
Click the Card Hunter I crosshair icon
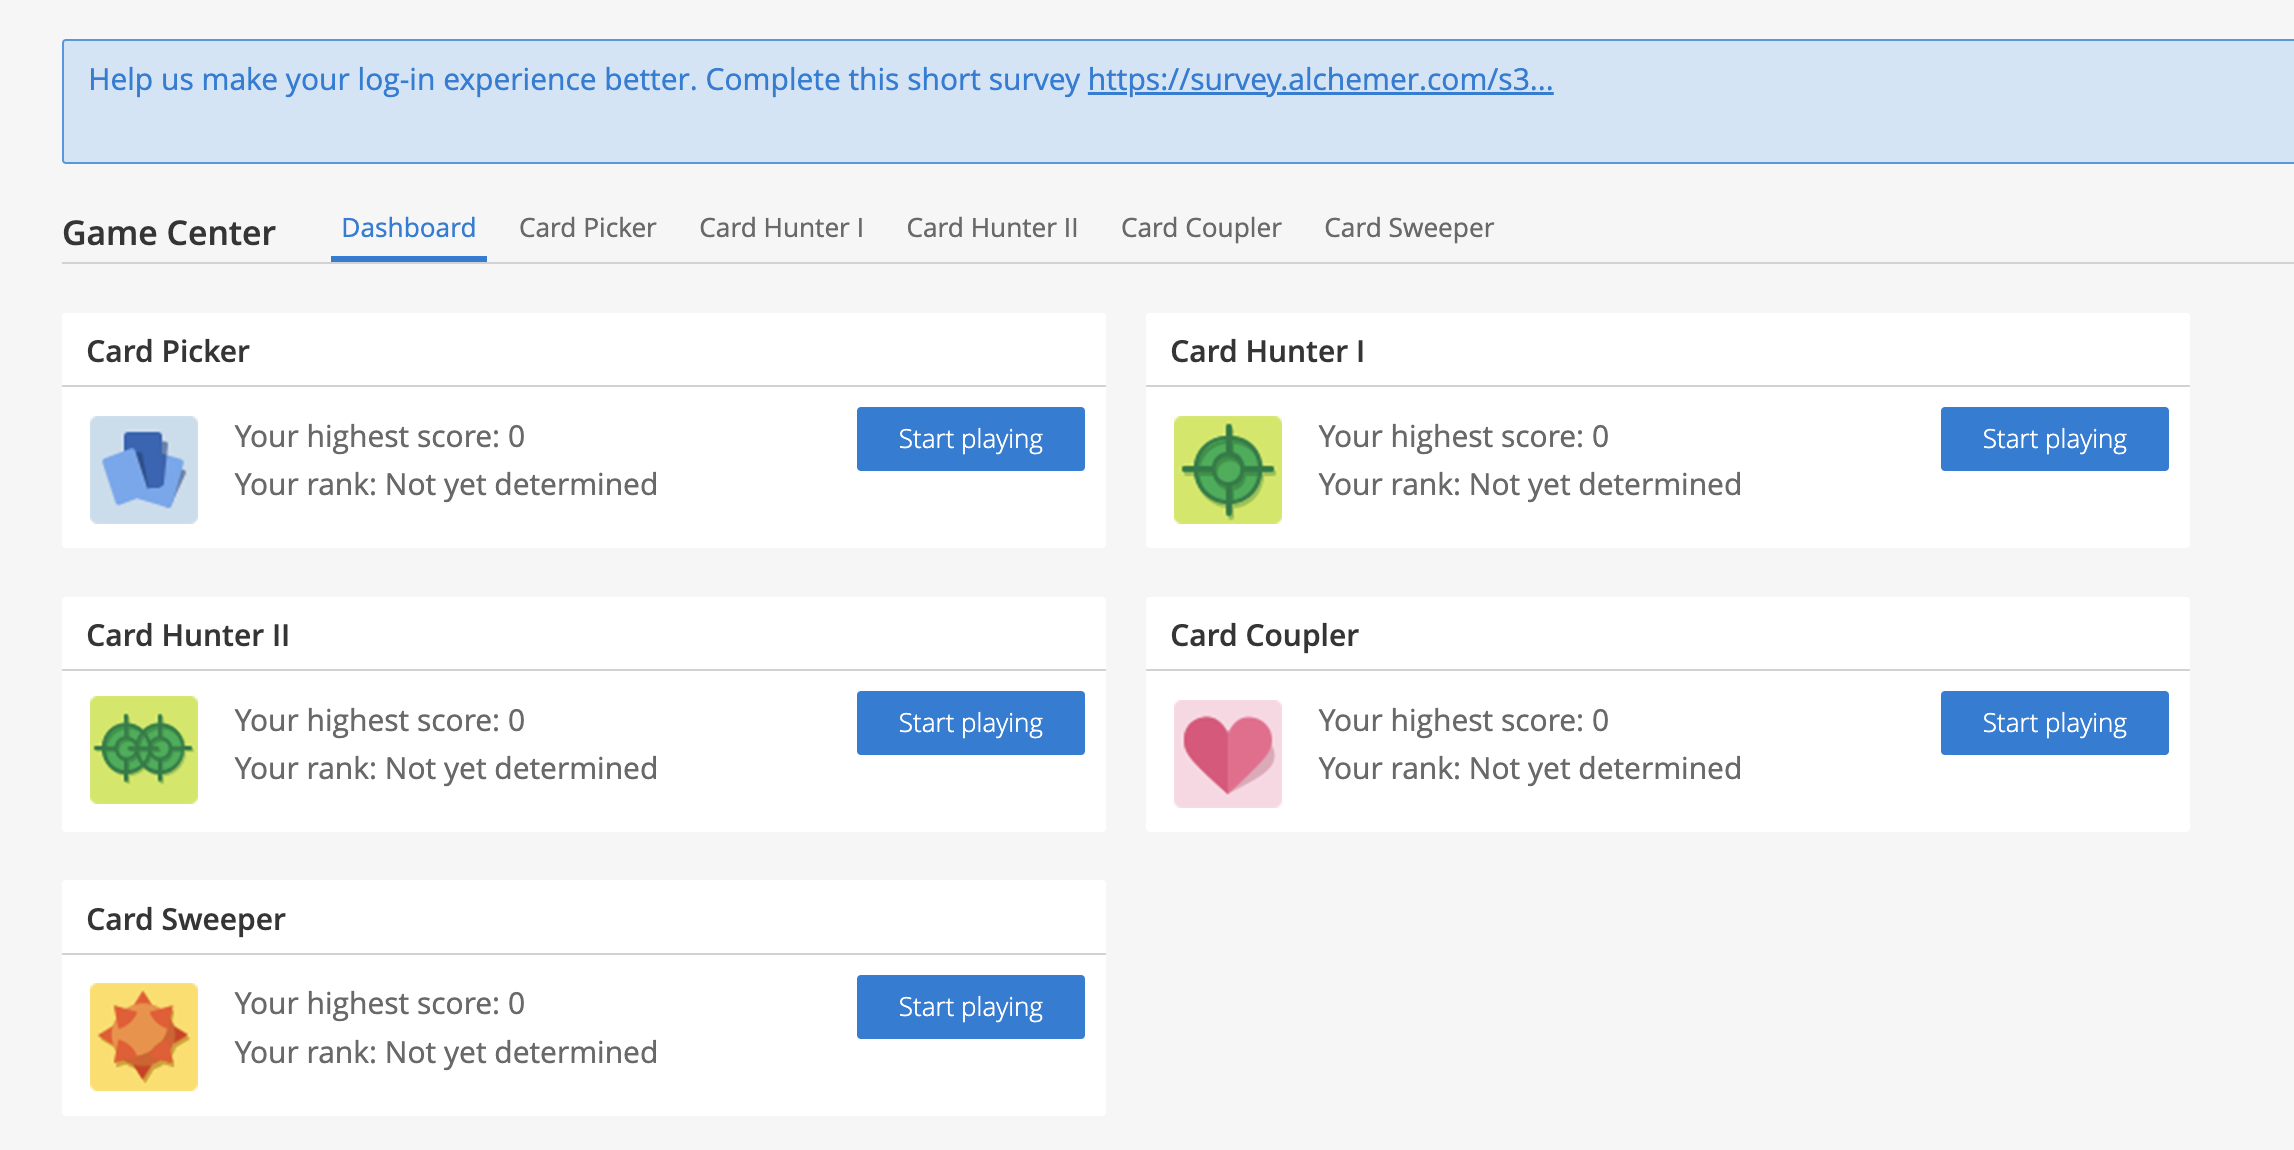point(1227,469)
